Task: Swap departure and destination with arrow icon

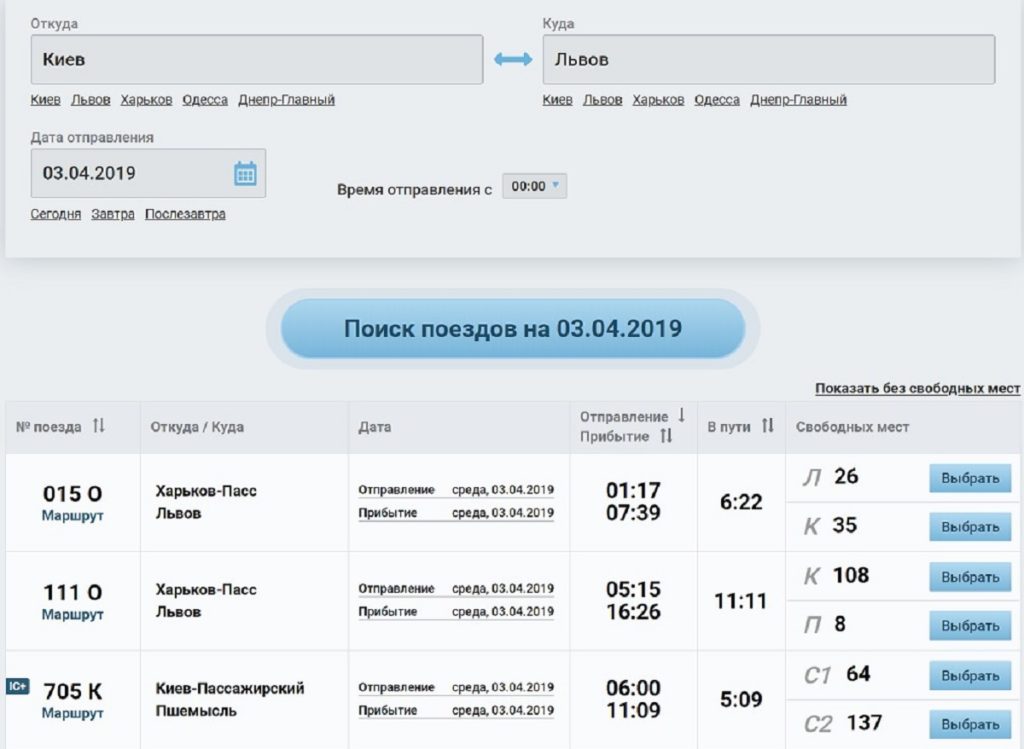Action: pyautogui.click(x=513, y=60)
